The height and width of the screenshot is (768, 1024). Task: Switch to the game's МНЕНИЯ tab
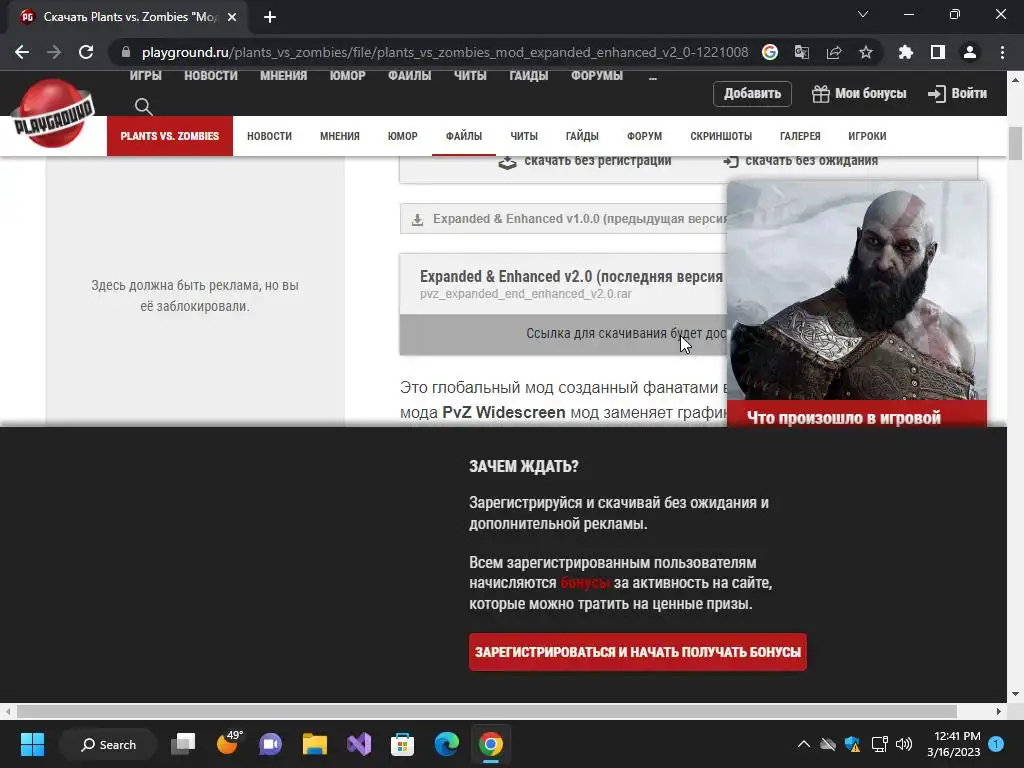pos(340,136)
